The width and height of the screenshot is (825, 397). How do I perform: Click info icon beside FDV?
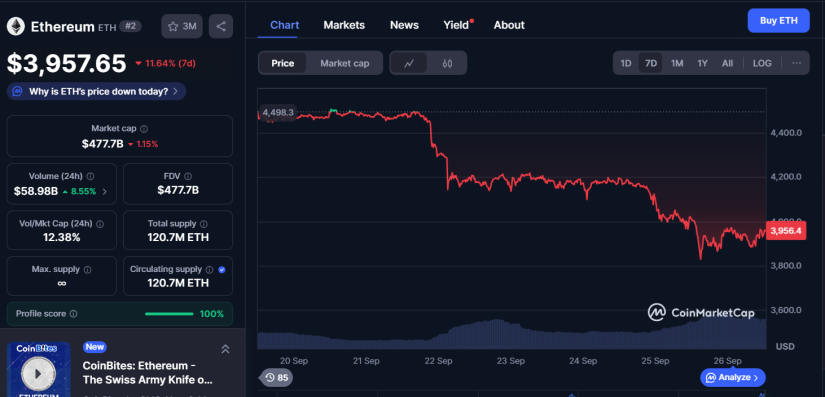point(188,176)
